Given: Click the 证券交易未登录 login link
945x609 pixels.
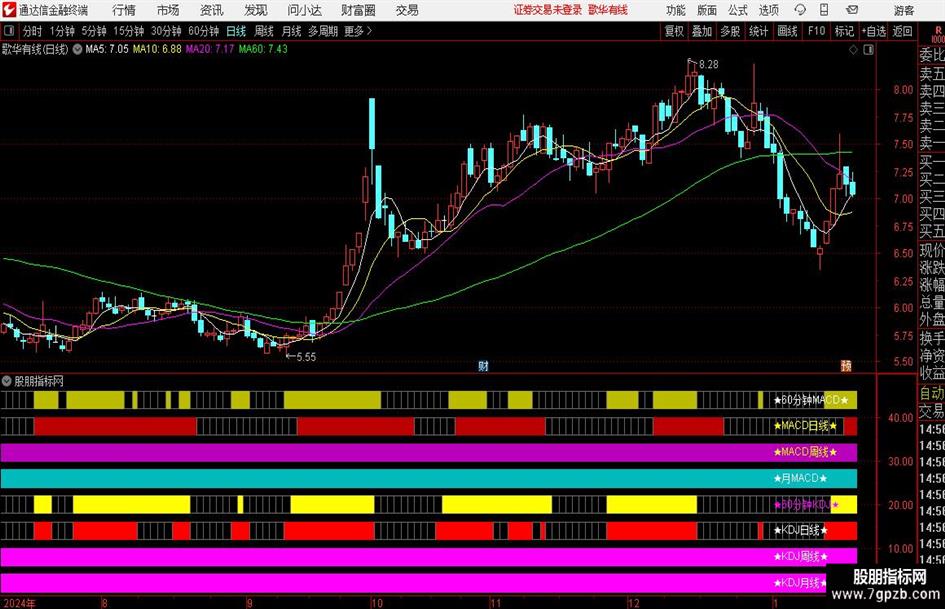Looking at the screenshot, I should tap(548, 10).
